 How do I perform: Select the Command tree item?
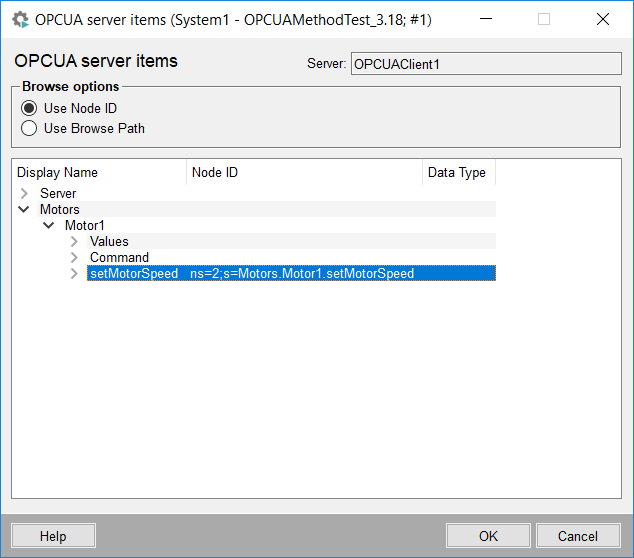point(119,257)
